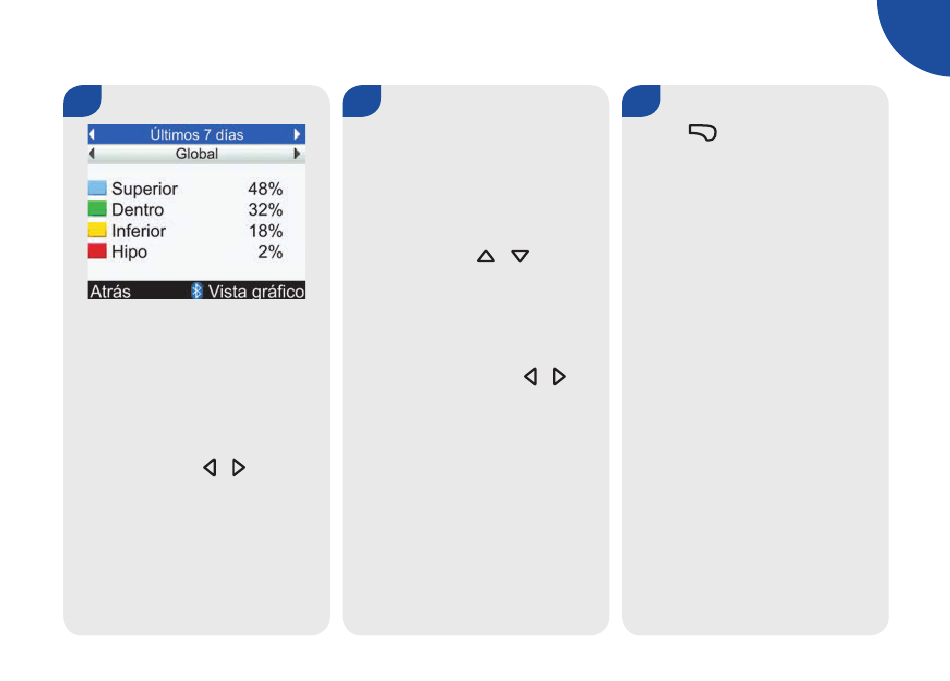
Task: Click the right arrow next to Global
Action: [297, 153]
